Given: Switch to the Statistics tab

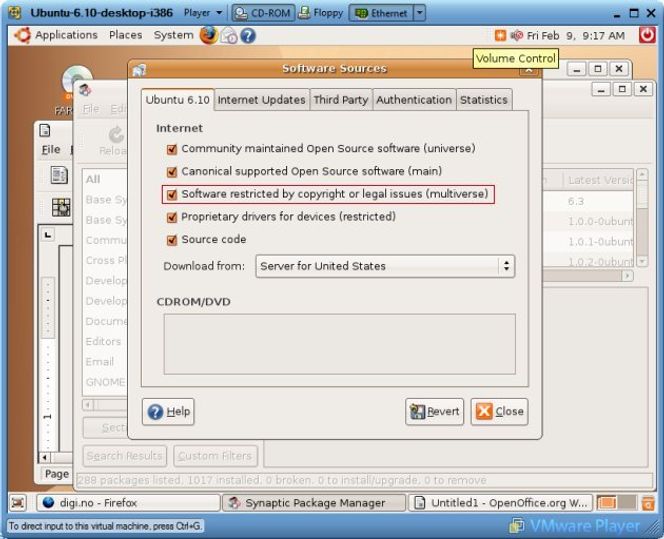Looking at the screenshot, I should click(484, 100).
